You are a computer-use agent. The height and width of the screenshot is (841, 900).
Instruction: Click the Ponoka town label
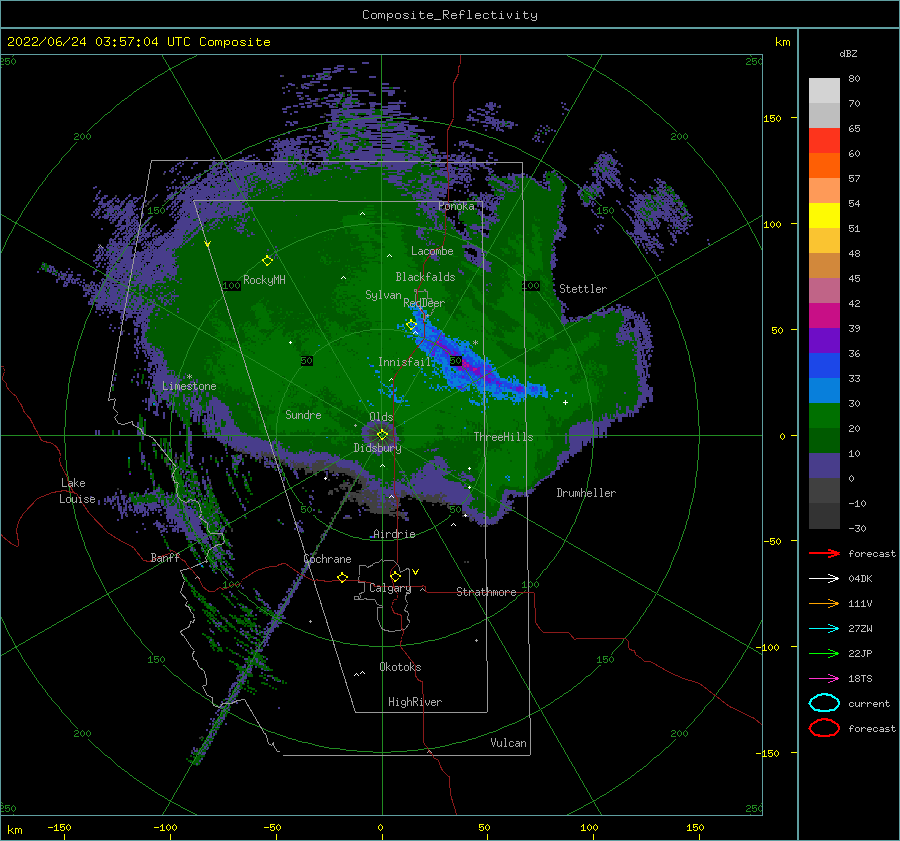(456, 206)
